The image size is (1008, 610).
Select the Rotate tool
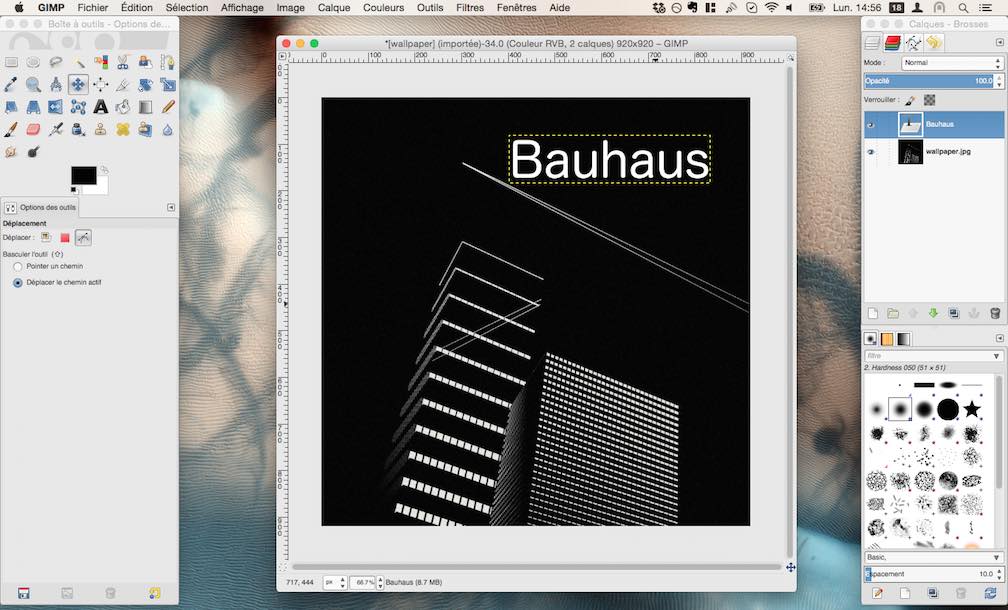pos(145,84)
